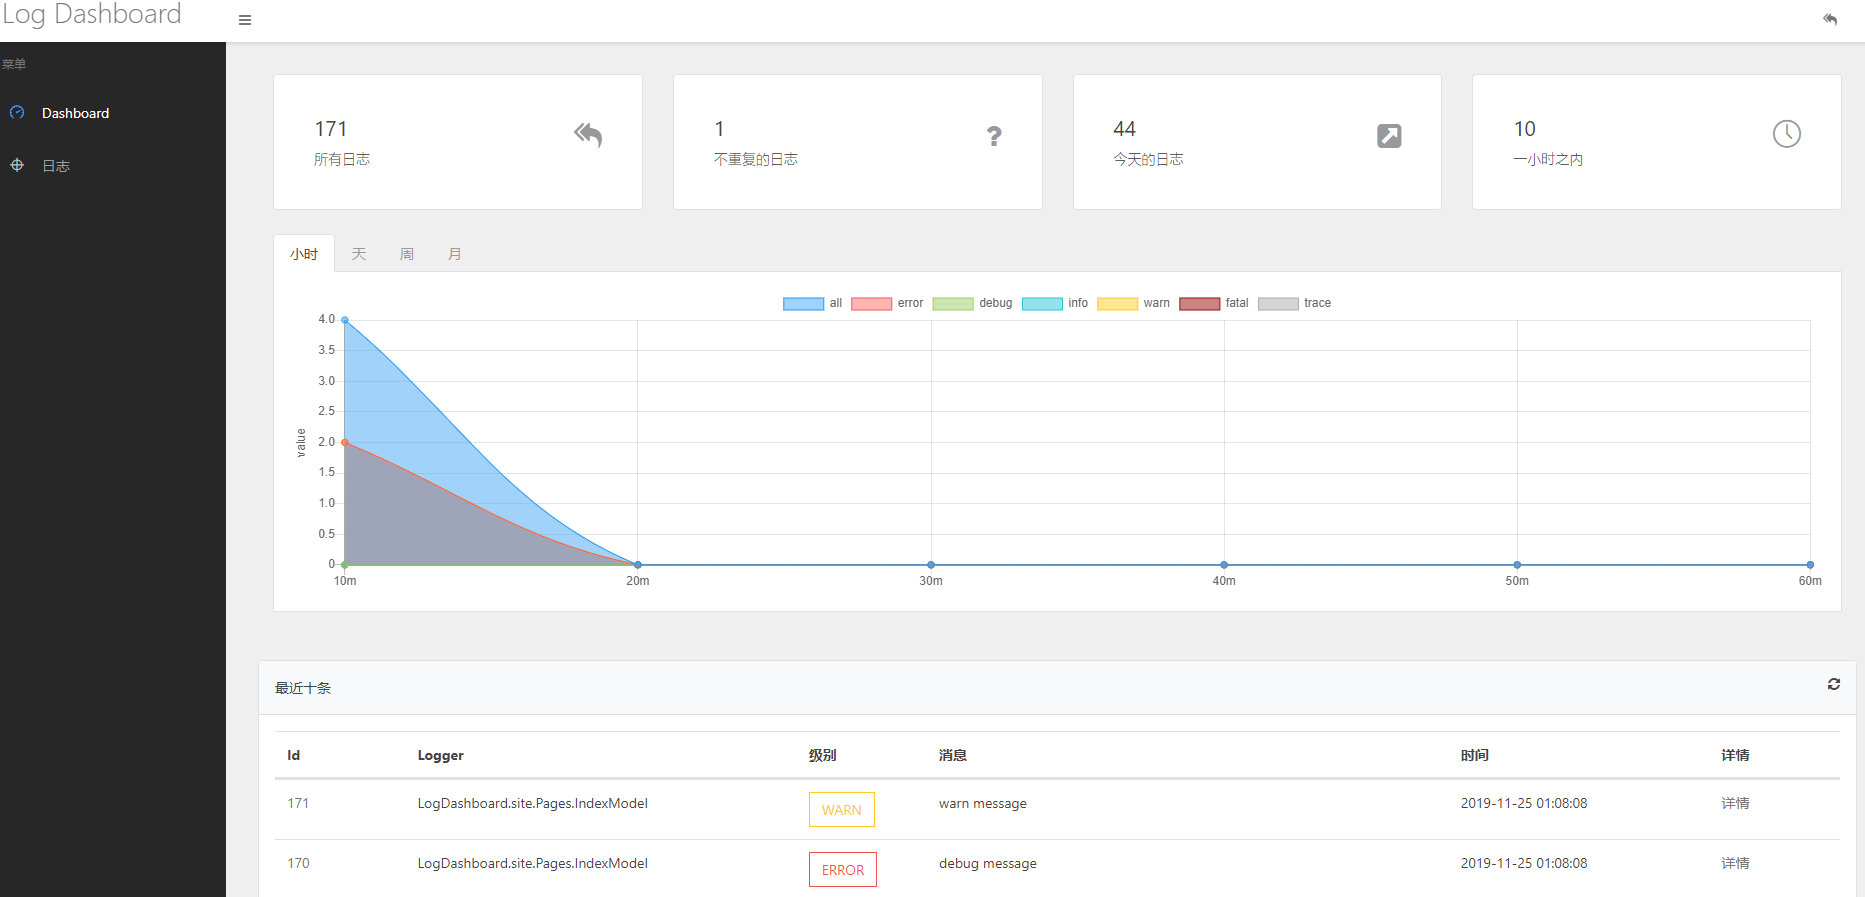Click the all-series data point at 10m
This screenshot has width=1865, height=897.
point(345,320)
